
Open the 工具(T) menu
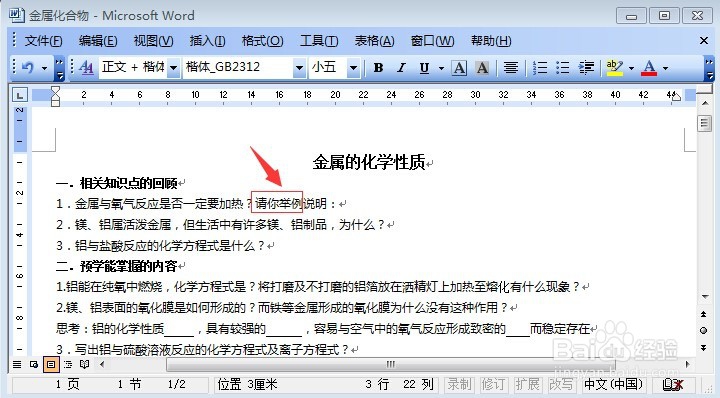pos(319,41)
